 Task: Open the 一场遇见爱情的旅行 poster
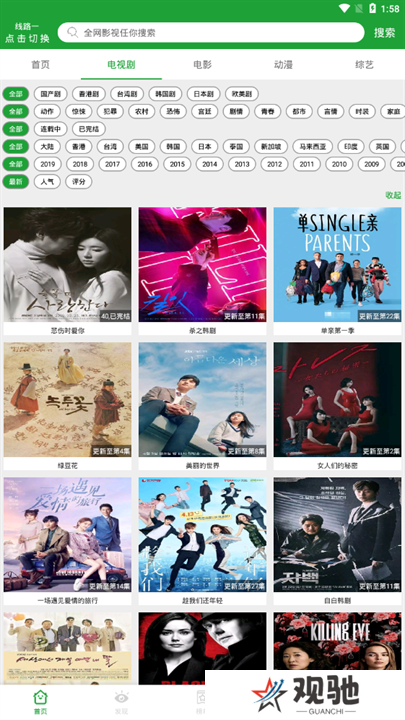coord(68,534)
